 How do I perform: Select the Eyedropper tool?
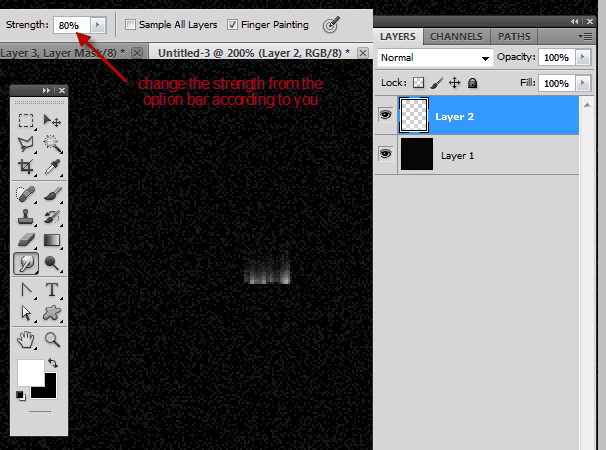coord(52,167)
